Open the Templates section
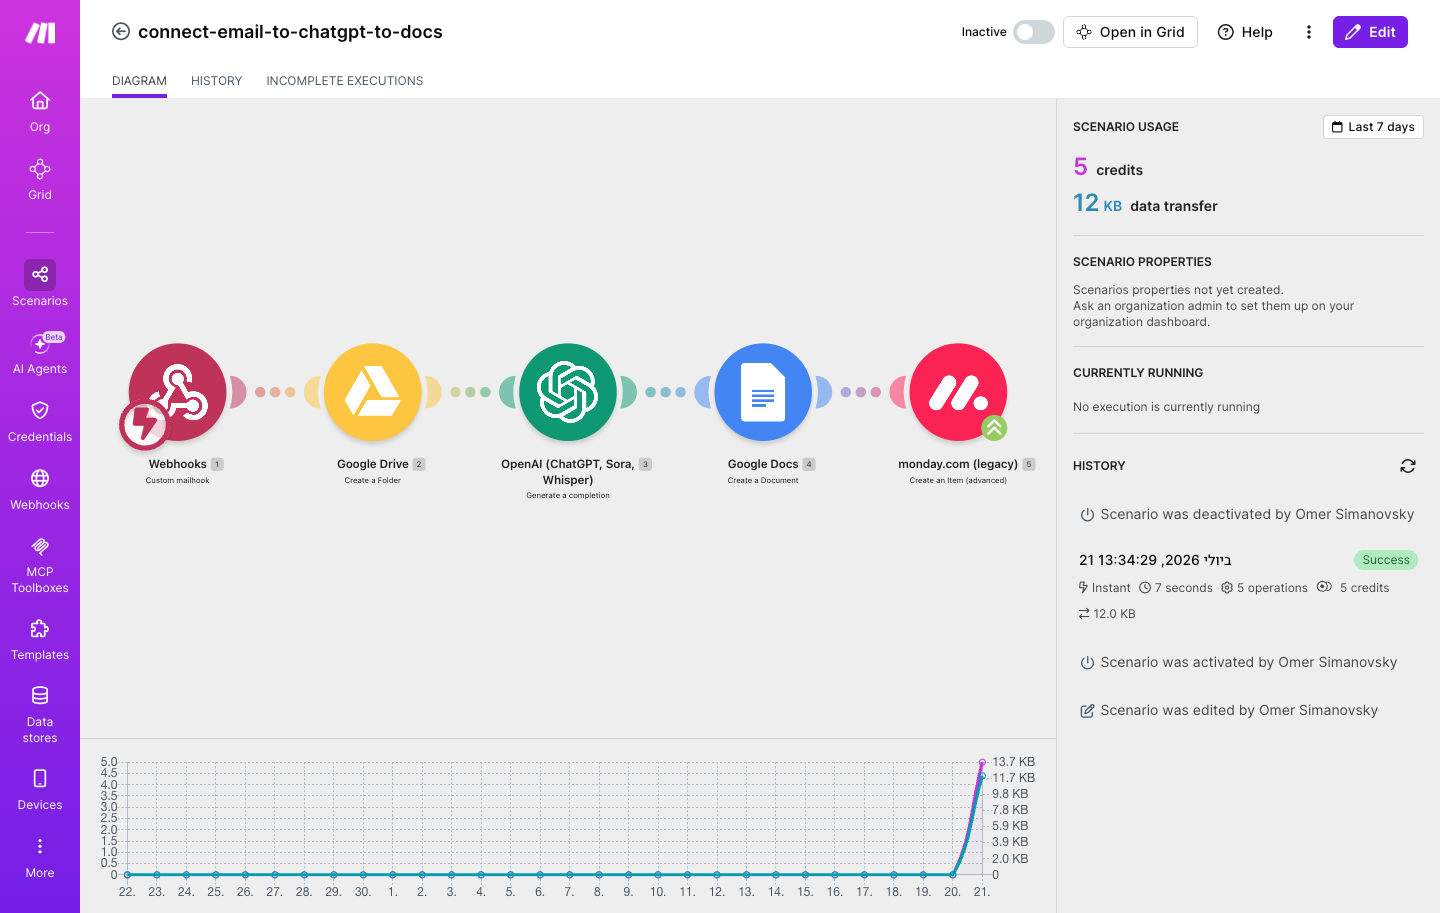The image size is (1440, 913). (40, 640)
